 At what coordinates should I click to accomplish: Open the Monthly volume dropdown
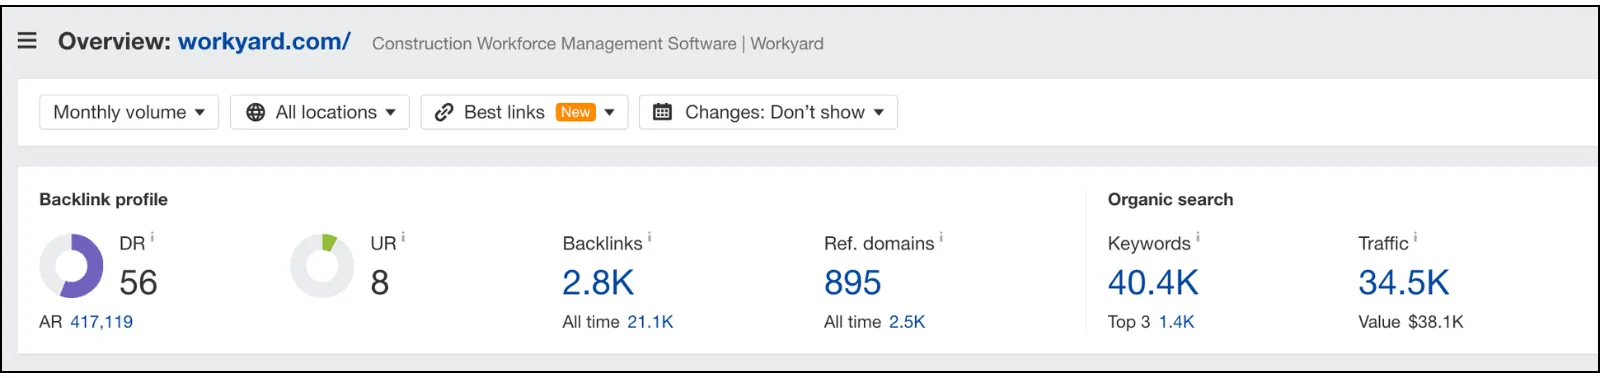pos(129,112)
